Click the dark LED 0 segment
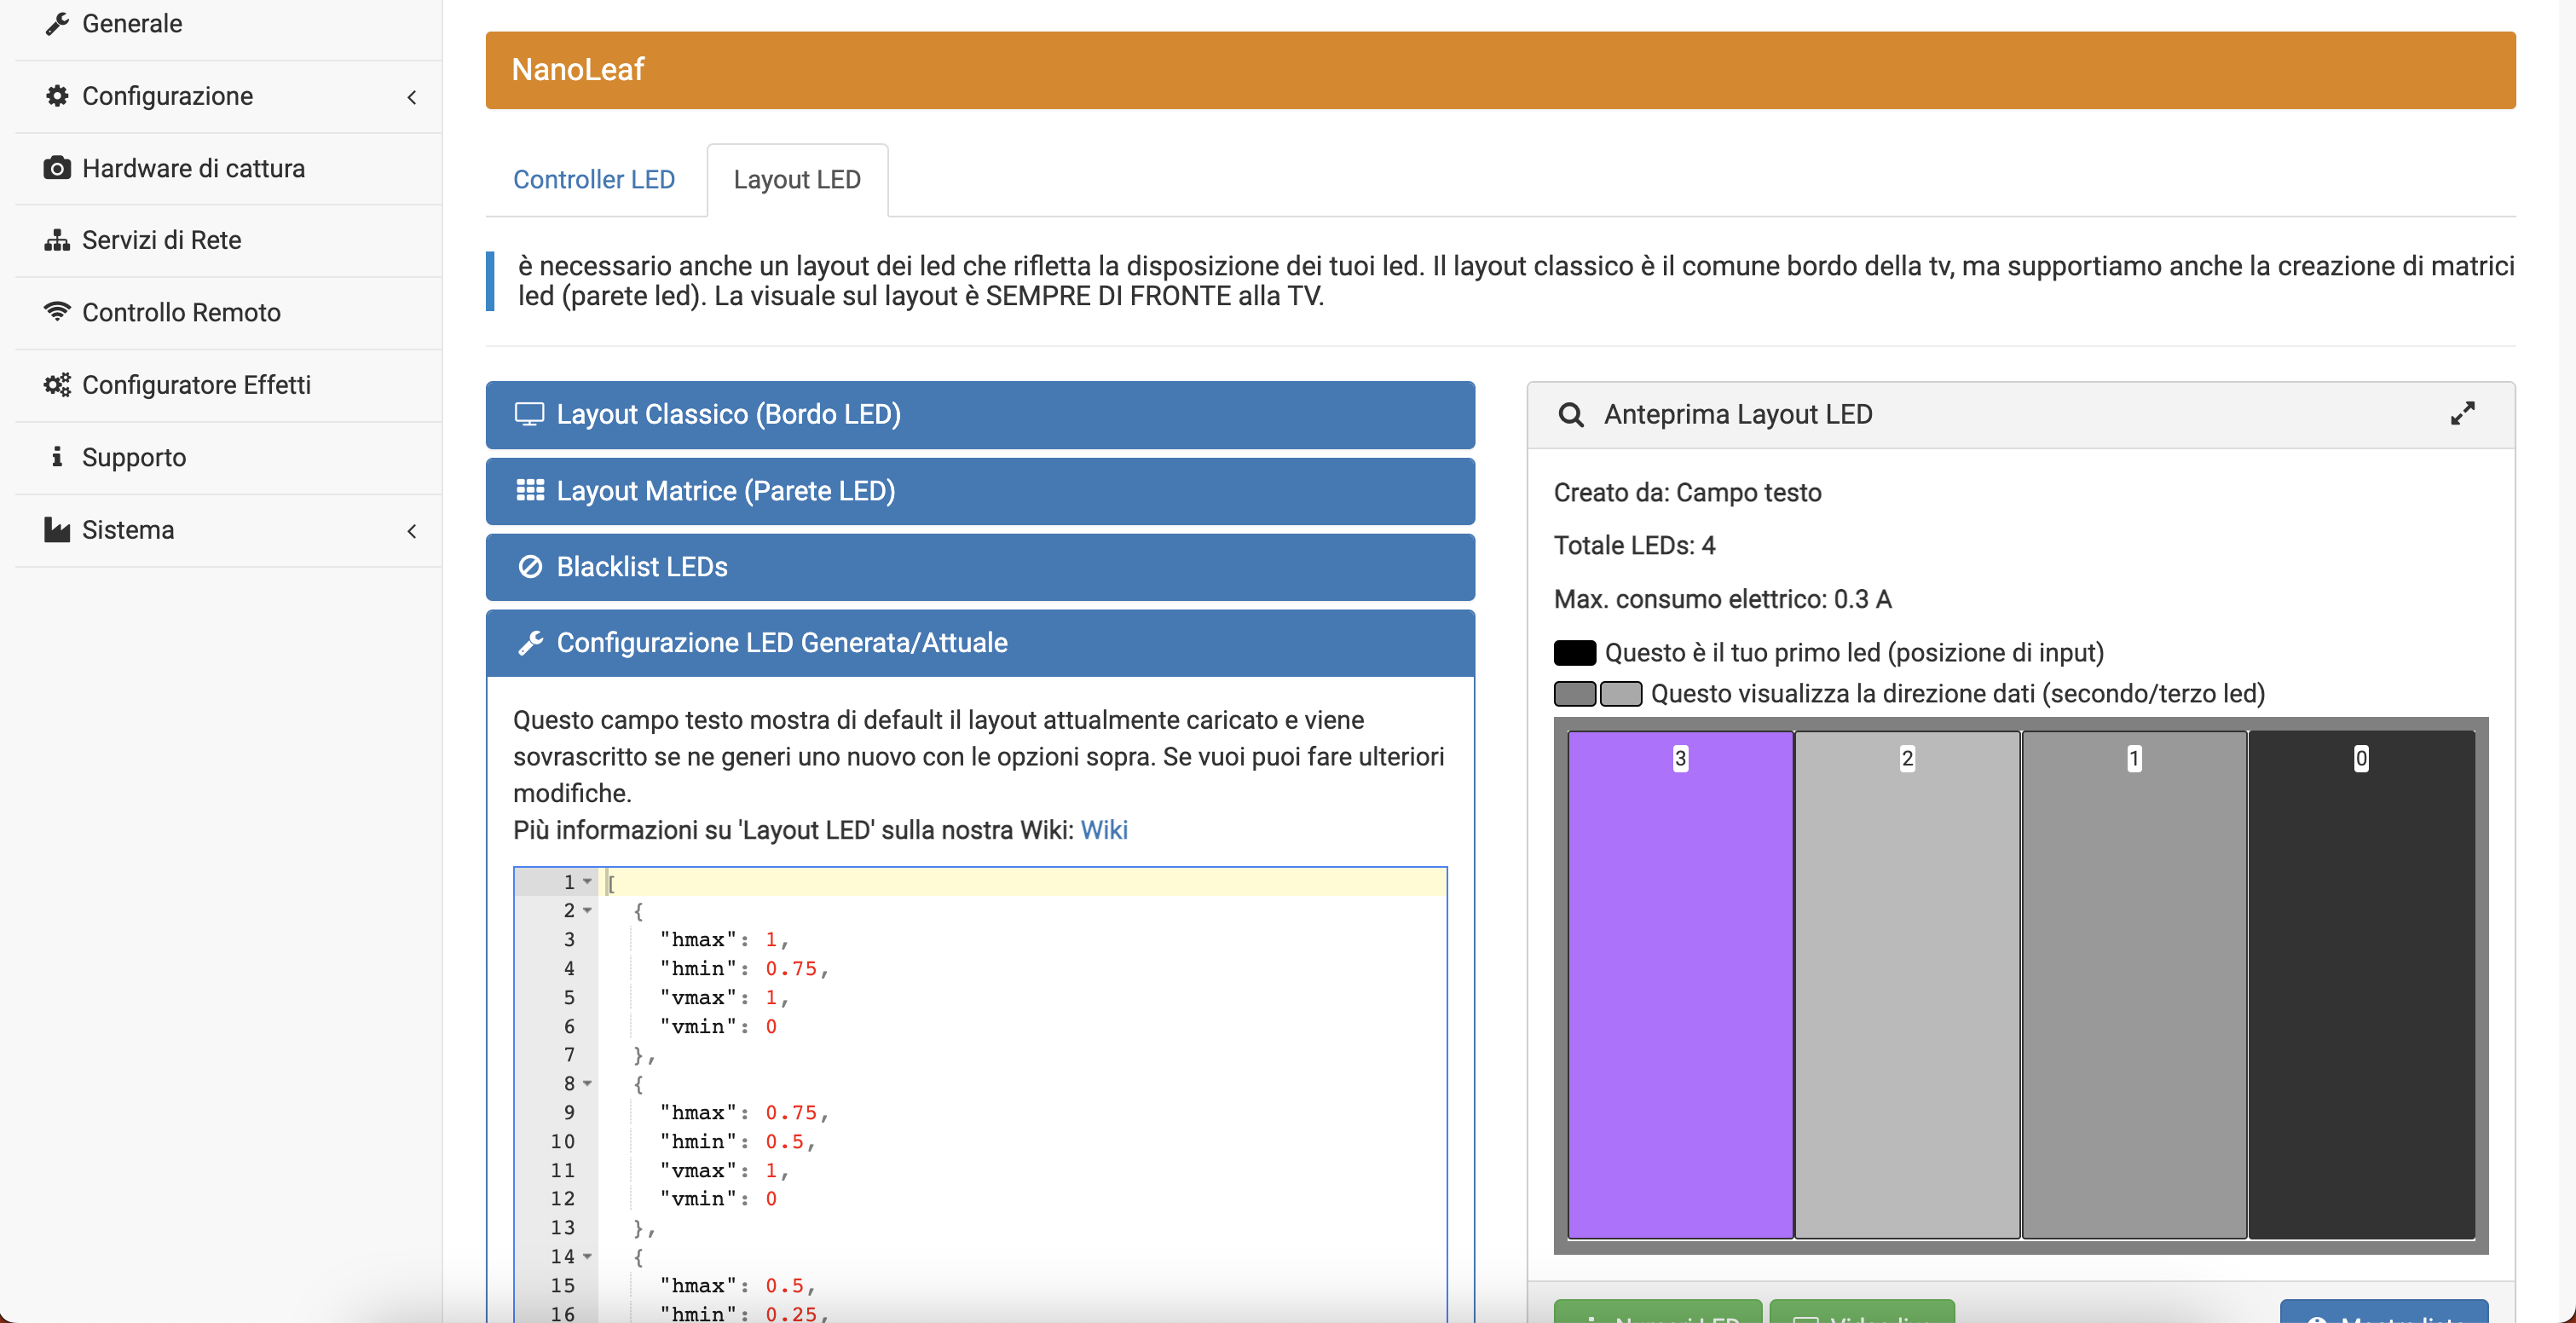This screenshot has height=1323, width=2576. [x=2361, y=985]
